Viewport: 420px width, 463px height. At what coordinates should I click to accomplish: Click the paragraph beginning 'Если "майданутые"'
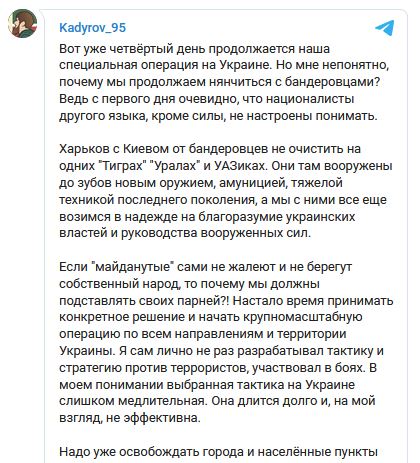pos(226,342)
